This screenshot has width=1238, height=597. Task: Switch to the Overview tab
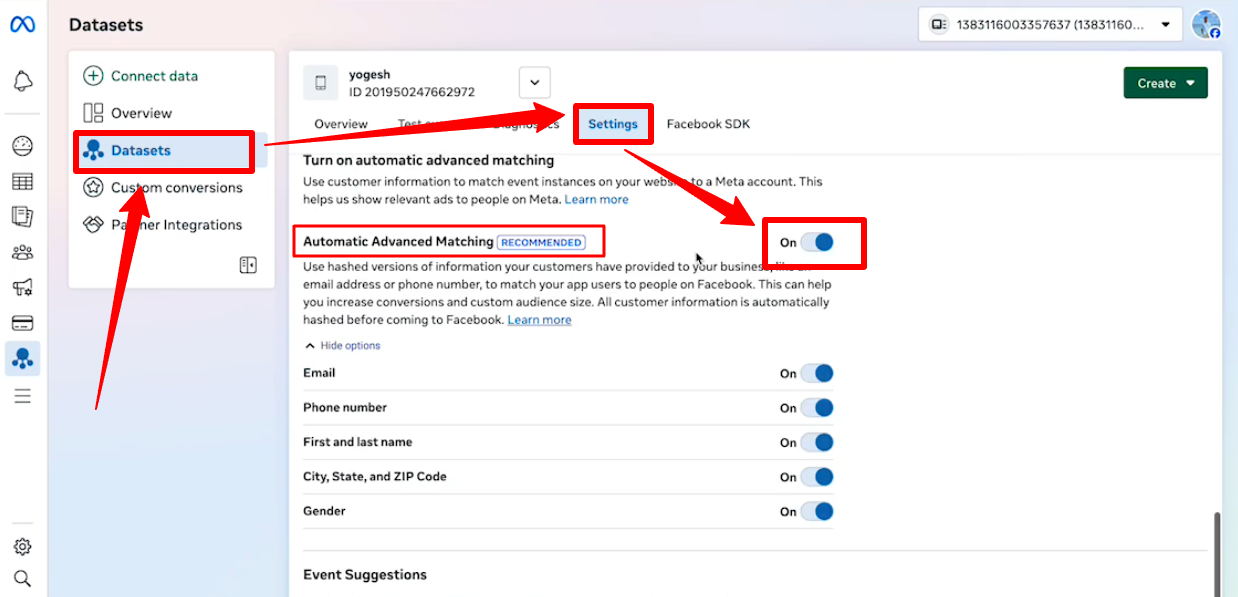341,124
